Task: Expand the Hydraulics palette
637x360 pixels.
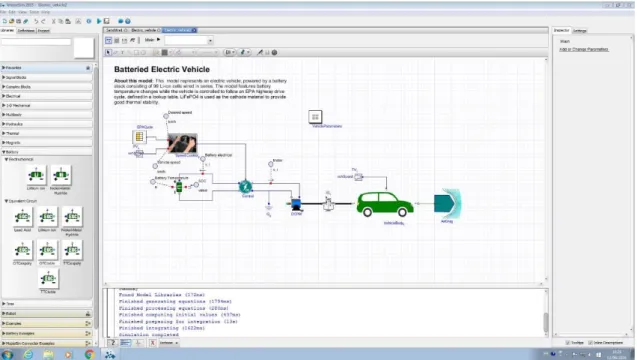Action: (x=47, y=124)
